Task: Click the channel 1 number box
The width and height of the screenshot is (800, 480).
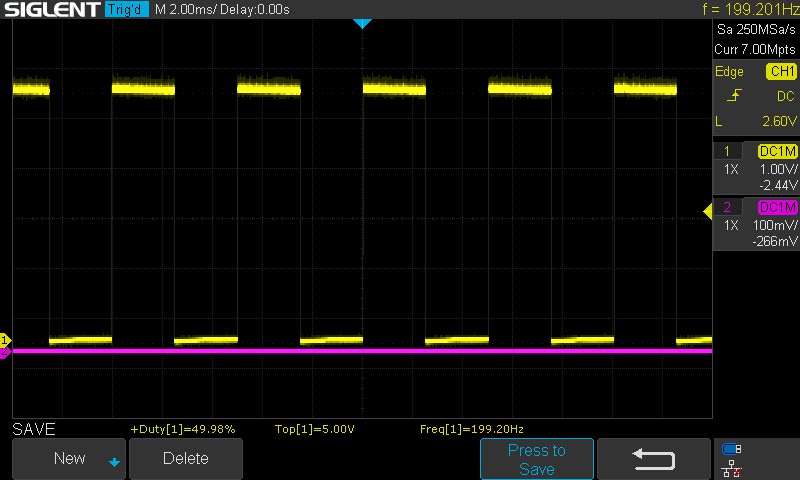Action: tap(727, 151)
